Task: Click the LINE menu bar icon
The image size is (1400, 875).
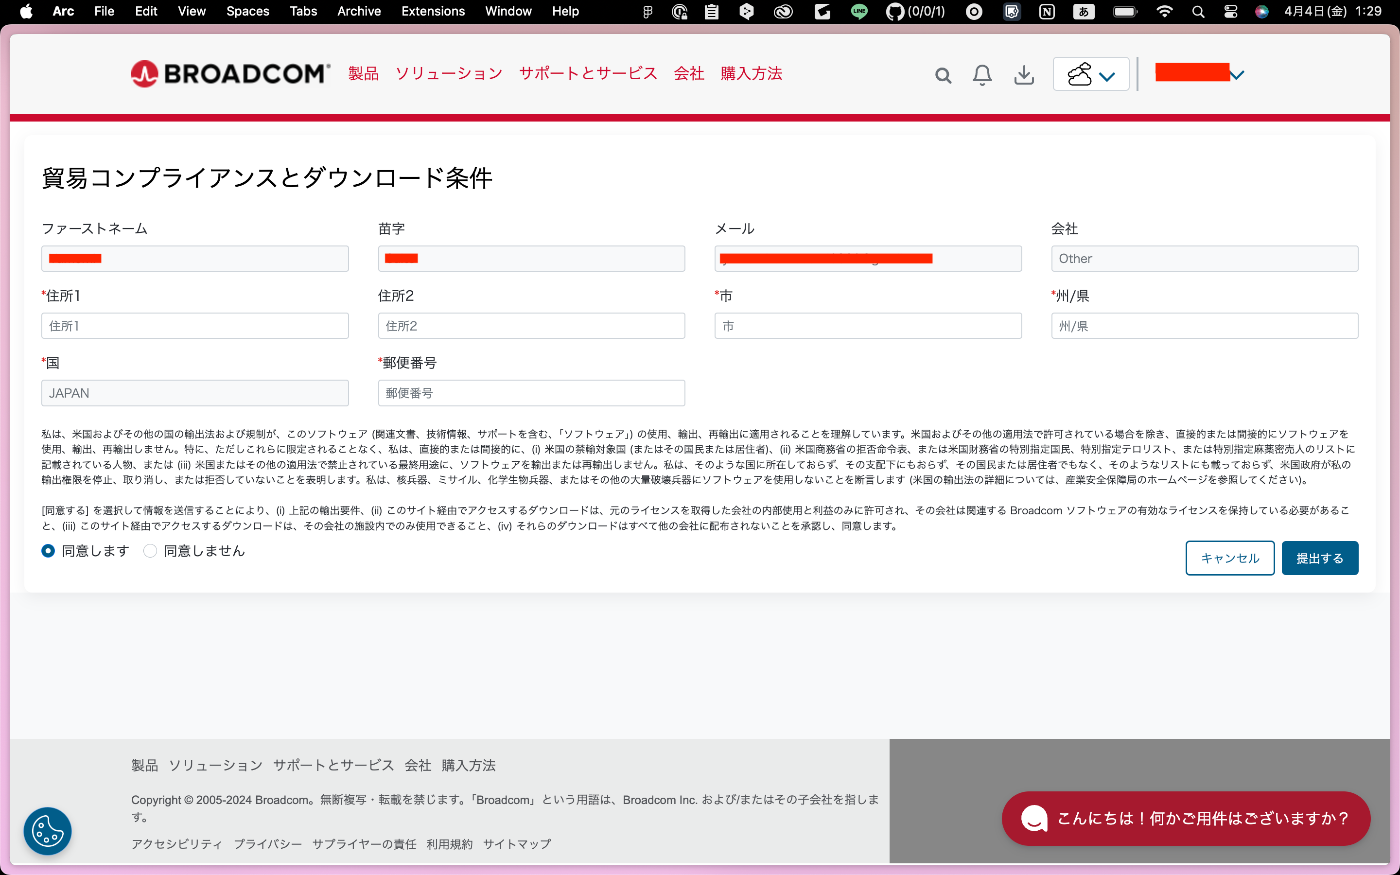Action: click(859, 11)
